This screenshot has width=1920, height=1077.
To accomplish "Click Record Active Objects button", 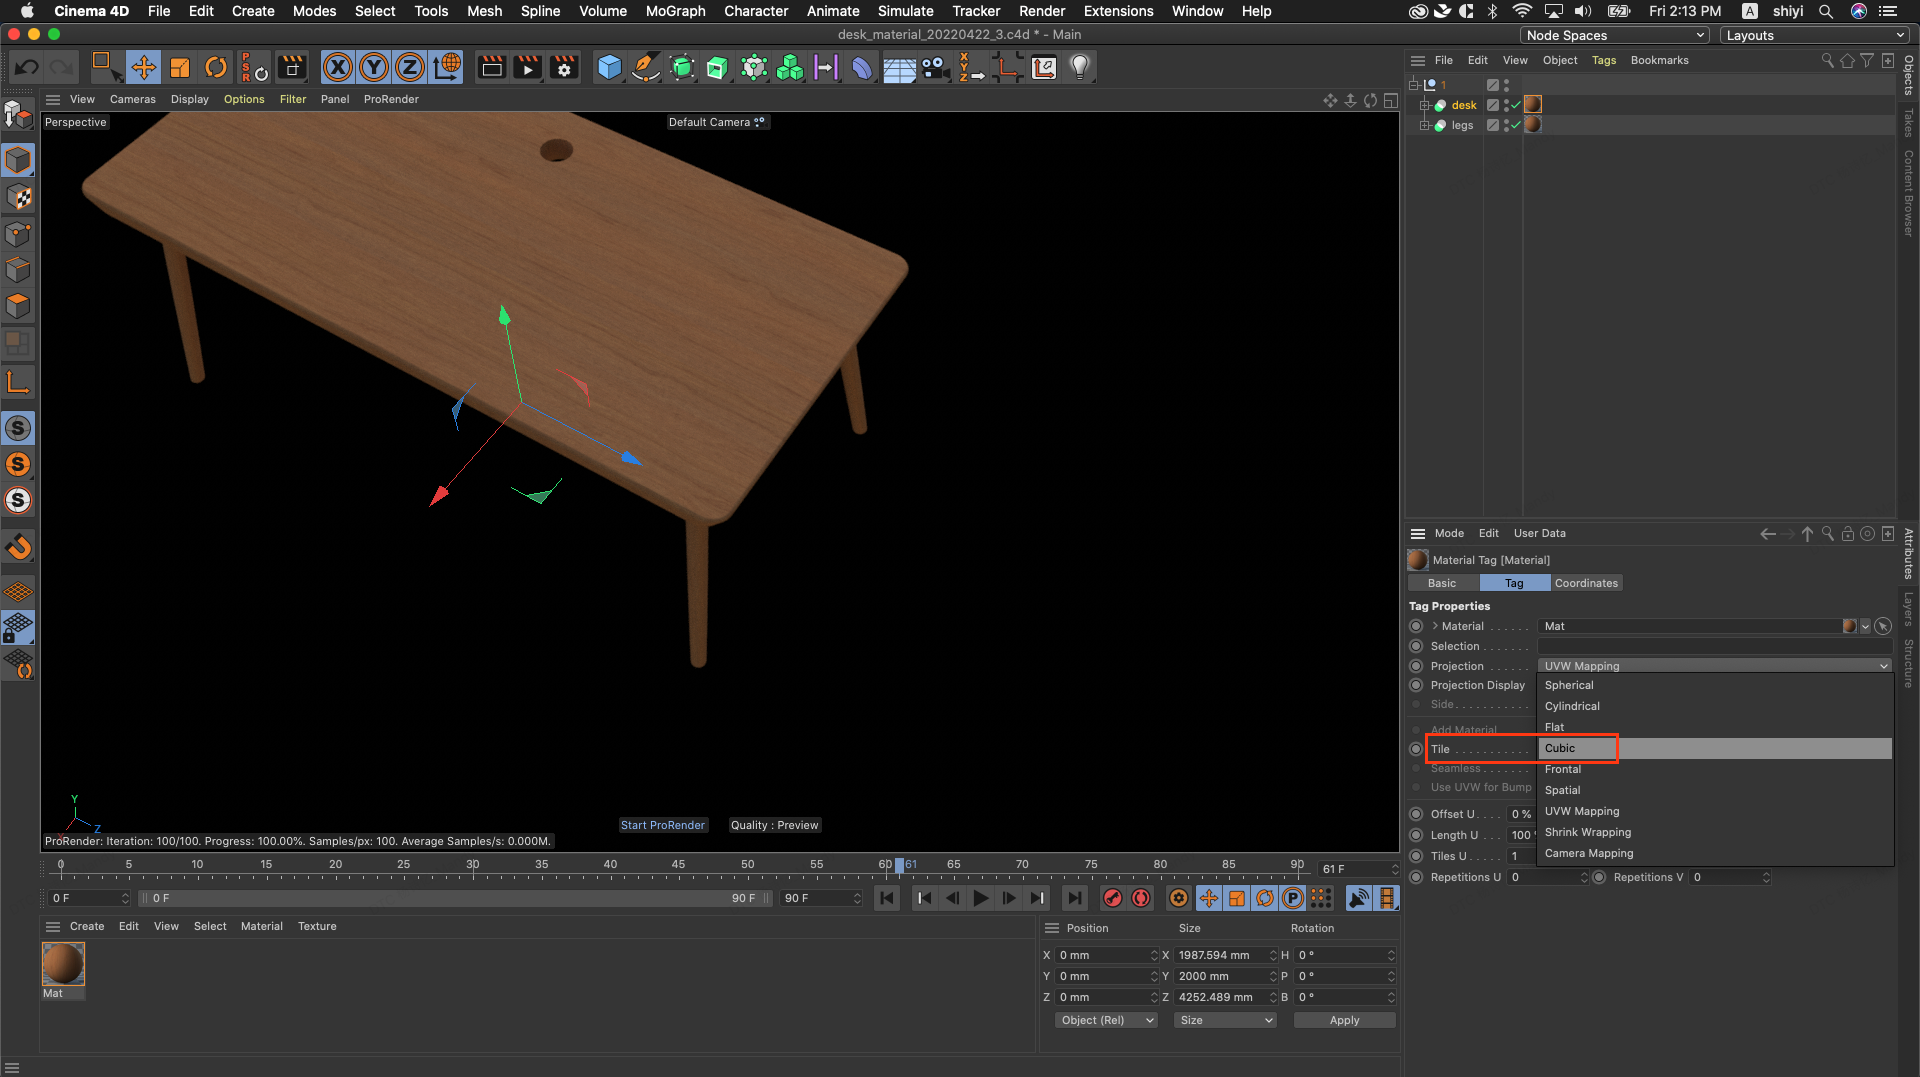I will [1112, 898].
